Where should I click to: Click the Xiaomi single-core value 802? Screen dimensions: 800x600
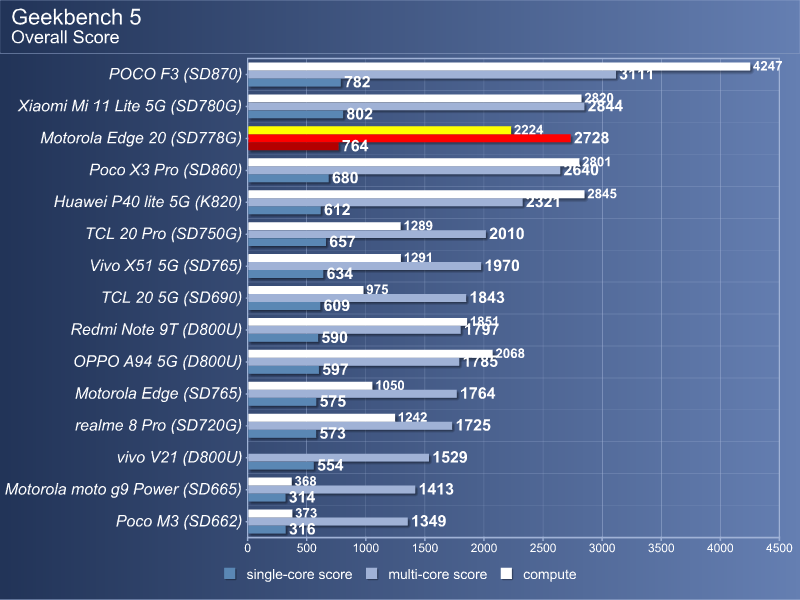pyautogui.click(x=360, y=114)
